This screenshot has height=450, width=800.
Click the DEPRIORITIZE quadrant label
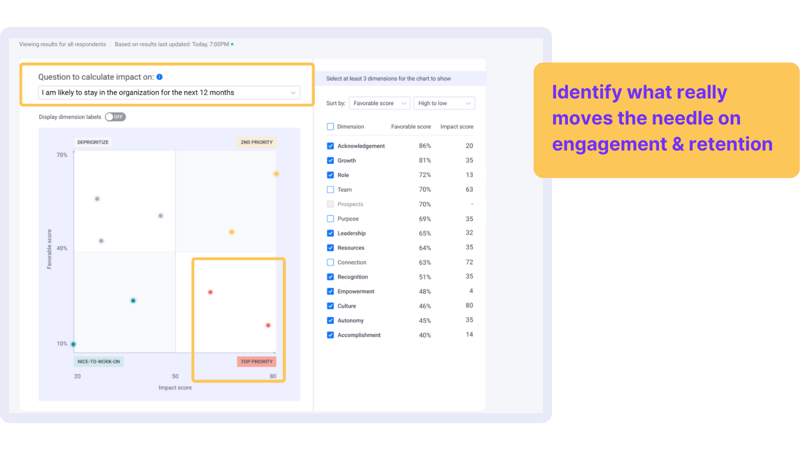[x=93, y=142]
